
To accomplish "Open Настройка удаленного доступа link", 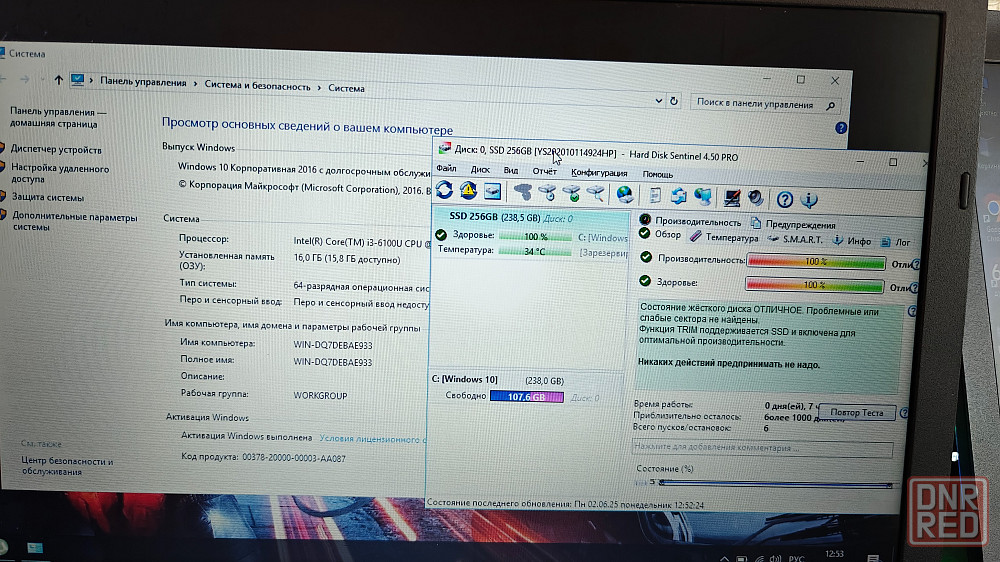I will pos(60,174).
